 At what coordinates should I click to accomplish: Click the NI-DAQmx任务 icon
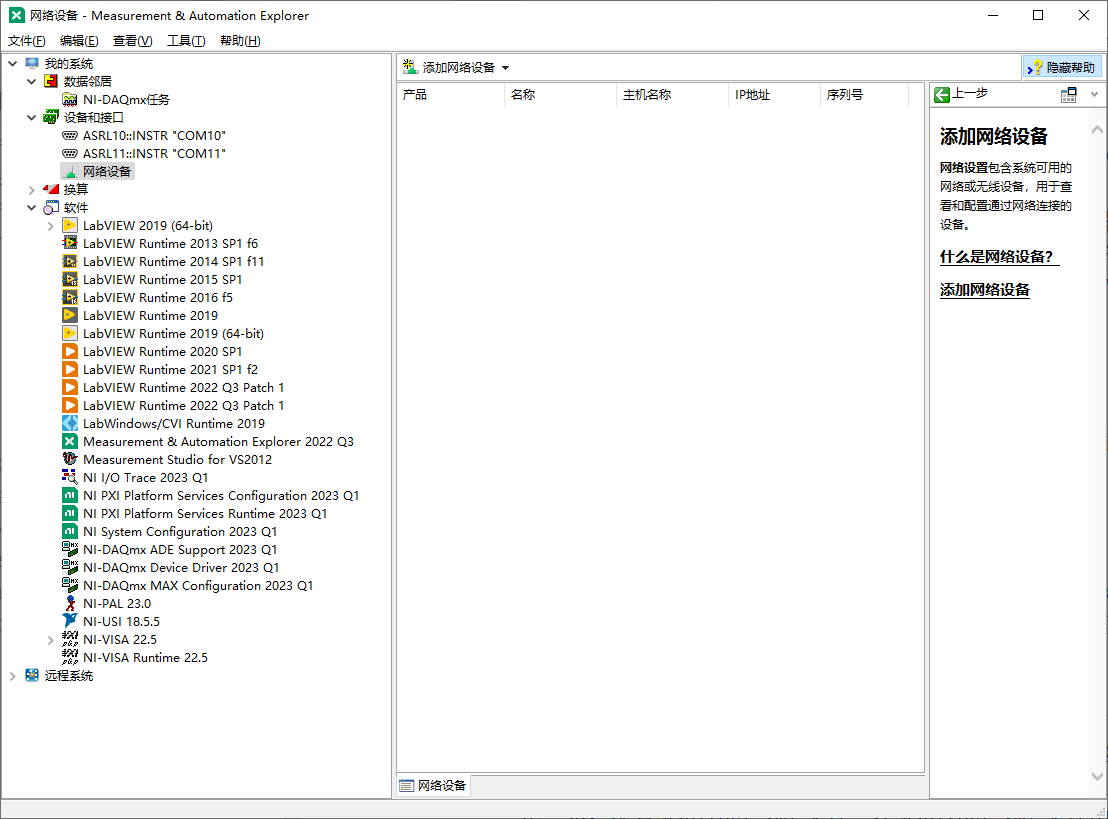(70, 100)
